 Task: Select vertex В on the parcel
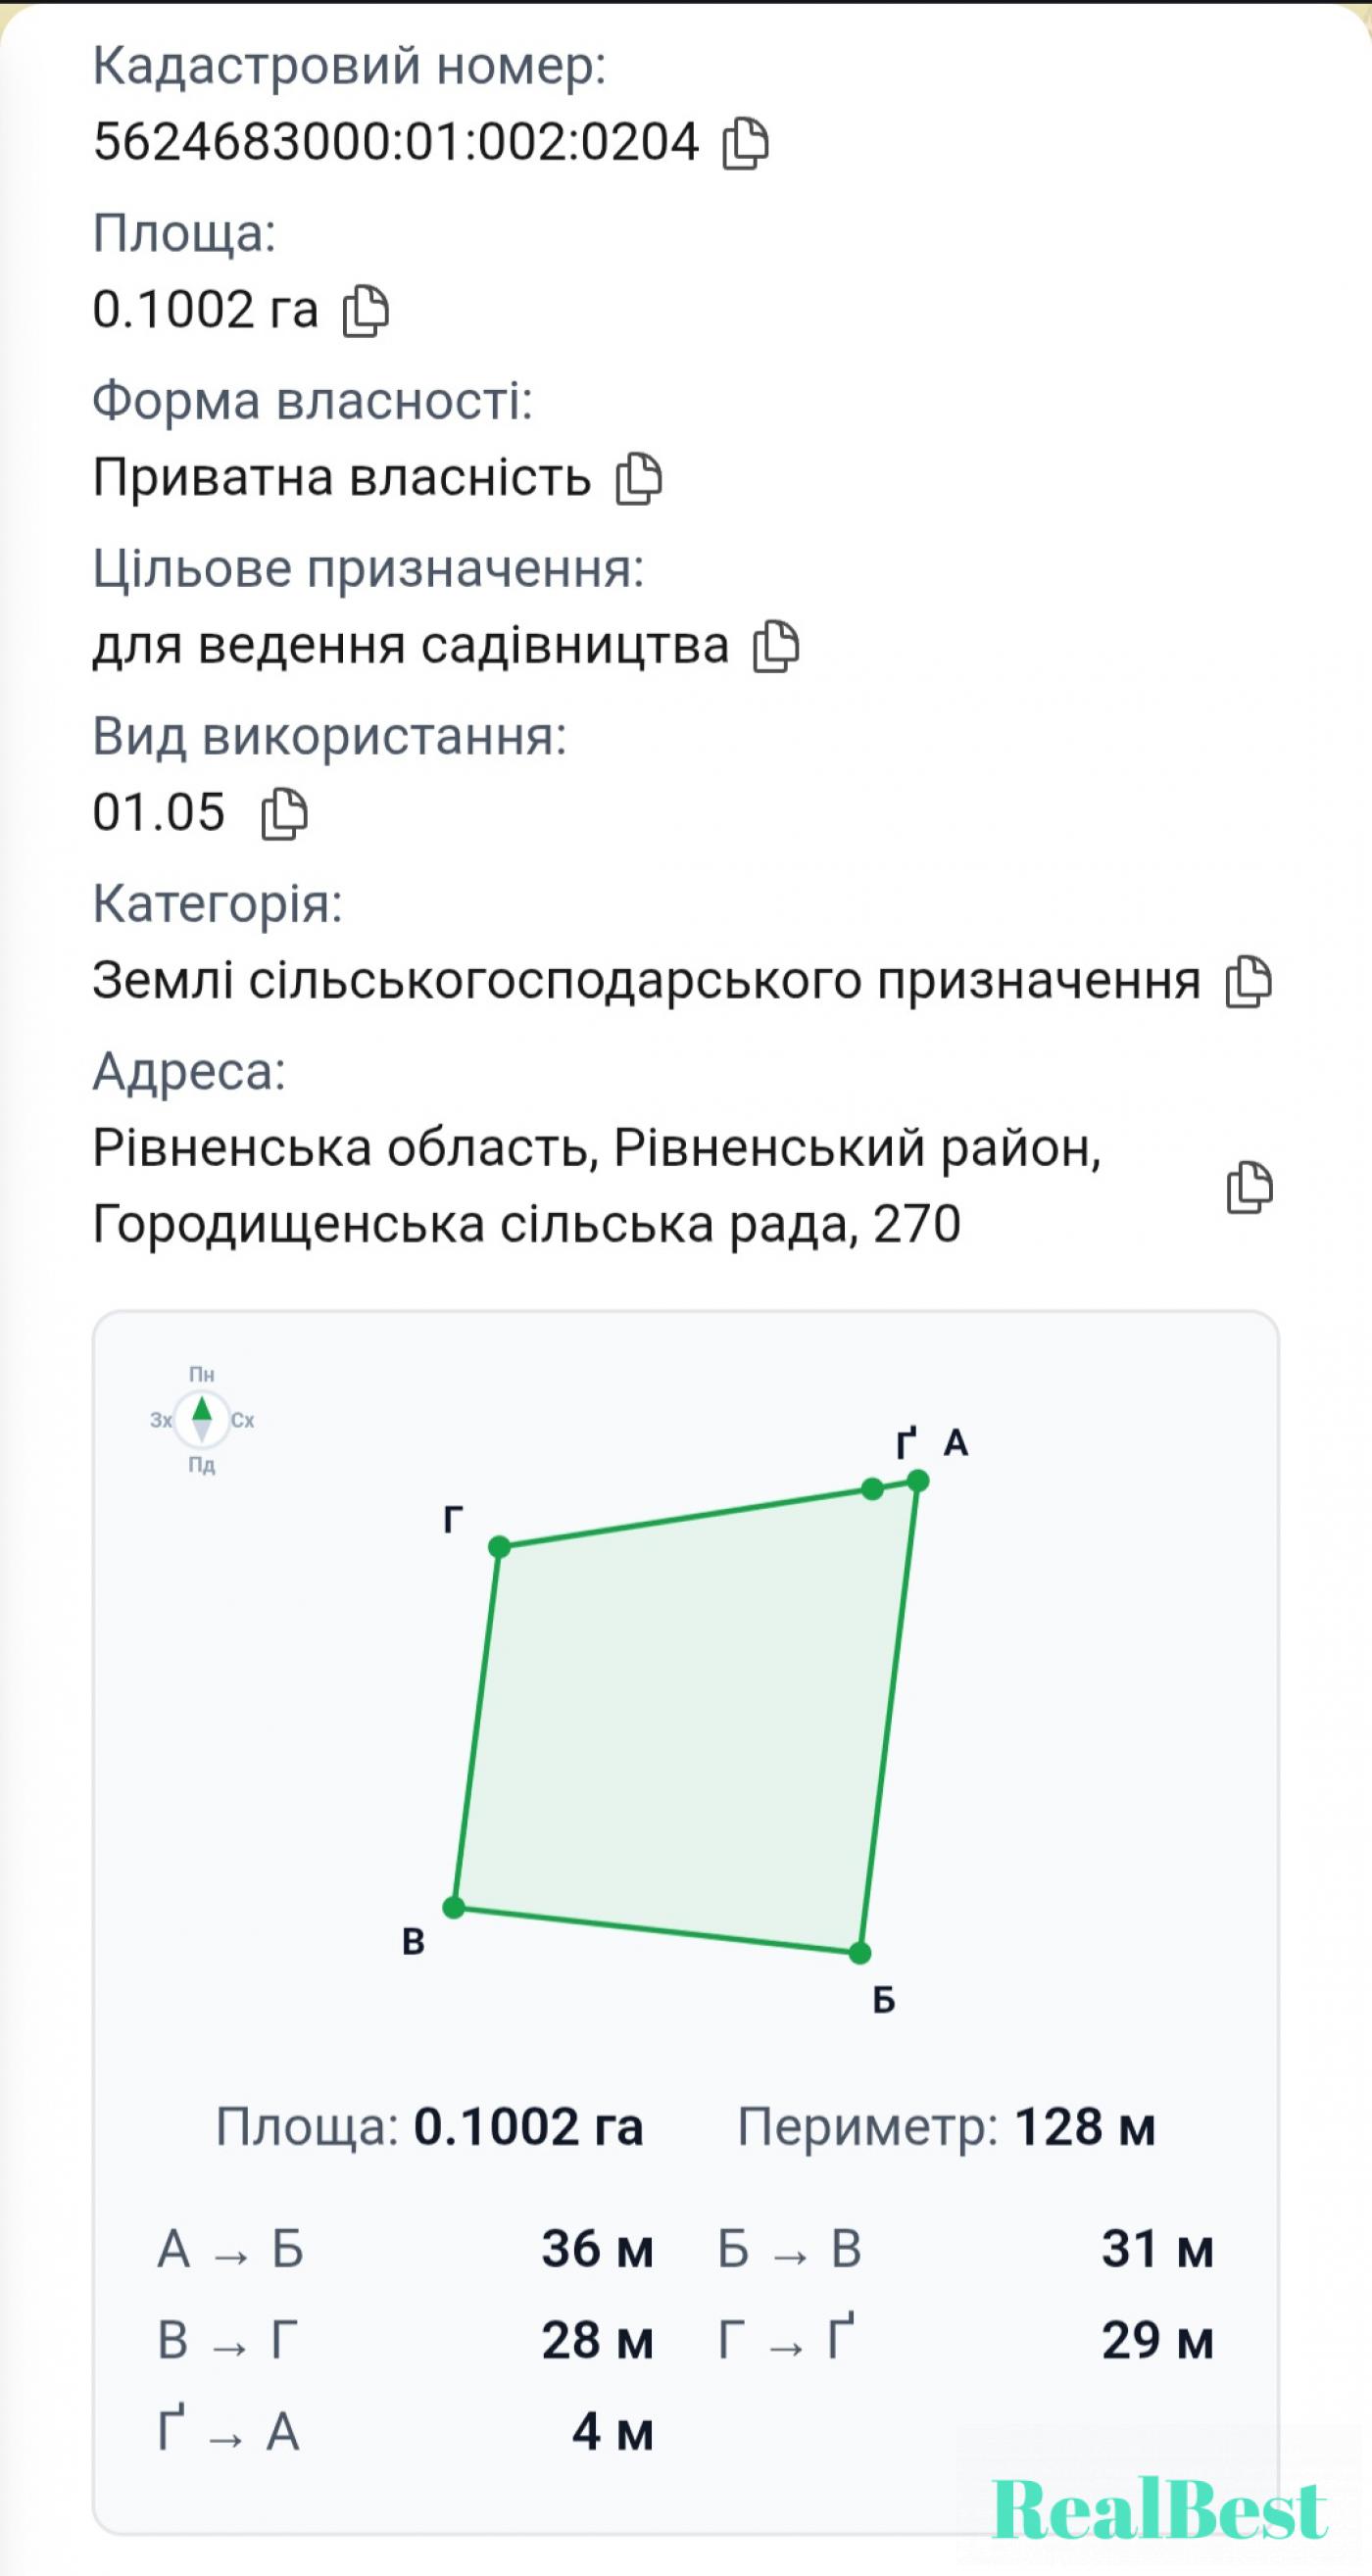tap(454, 1907)
